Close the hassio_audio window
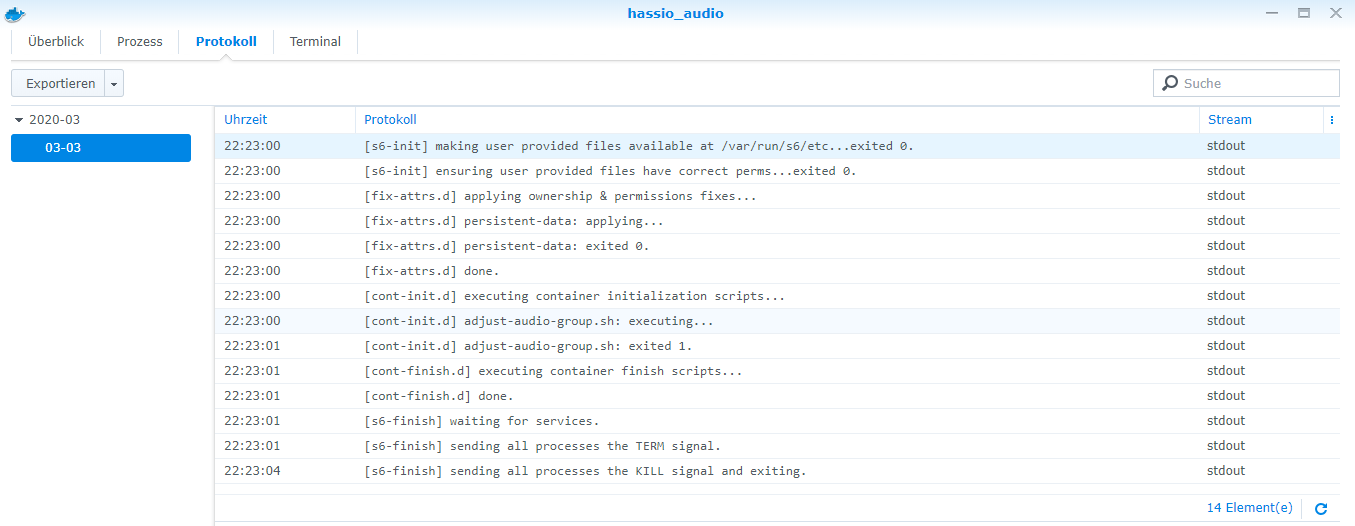The width and height of the screenshot is (1355, 526). (1336, 13)
